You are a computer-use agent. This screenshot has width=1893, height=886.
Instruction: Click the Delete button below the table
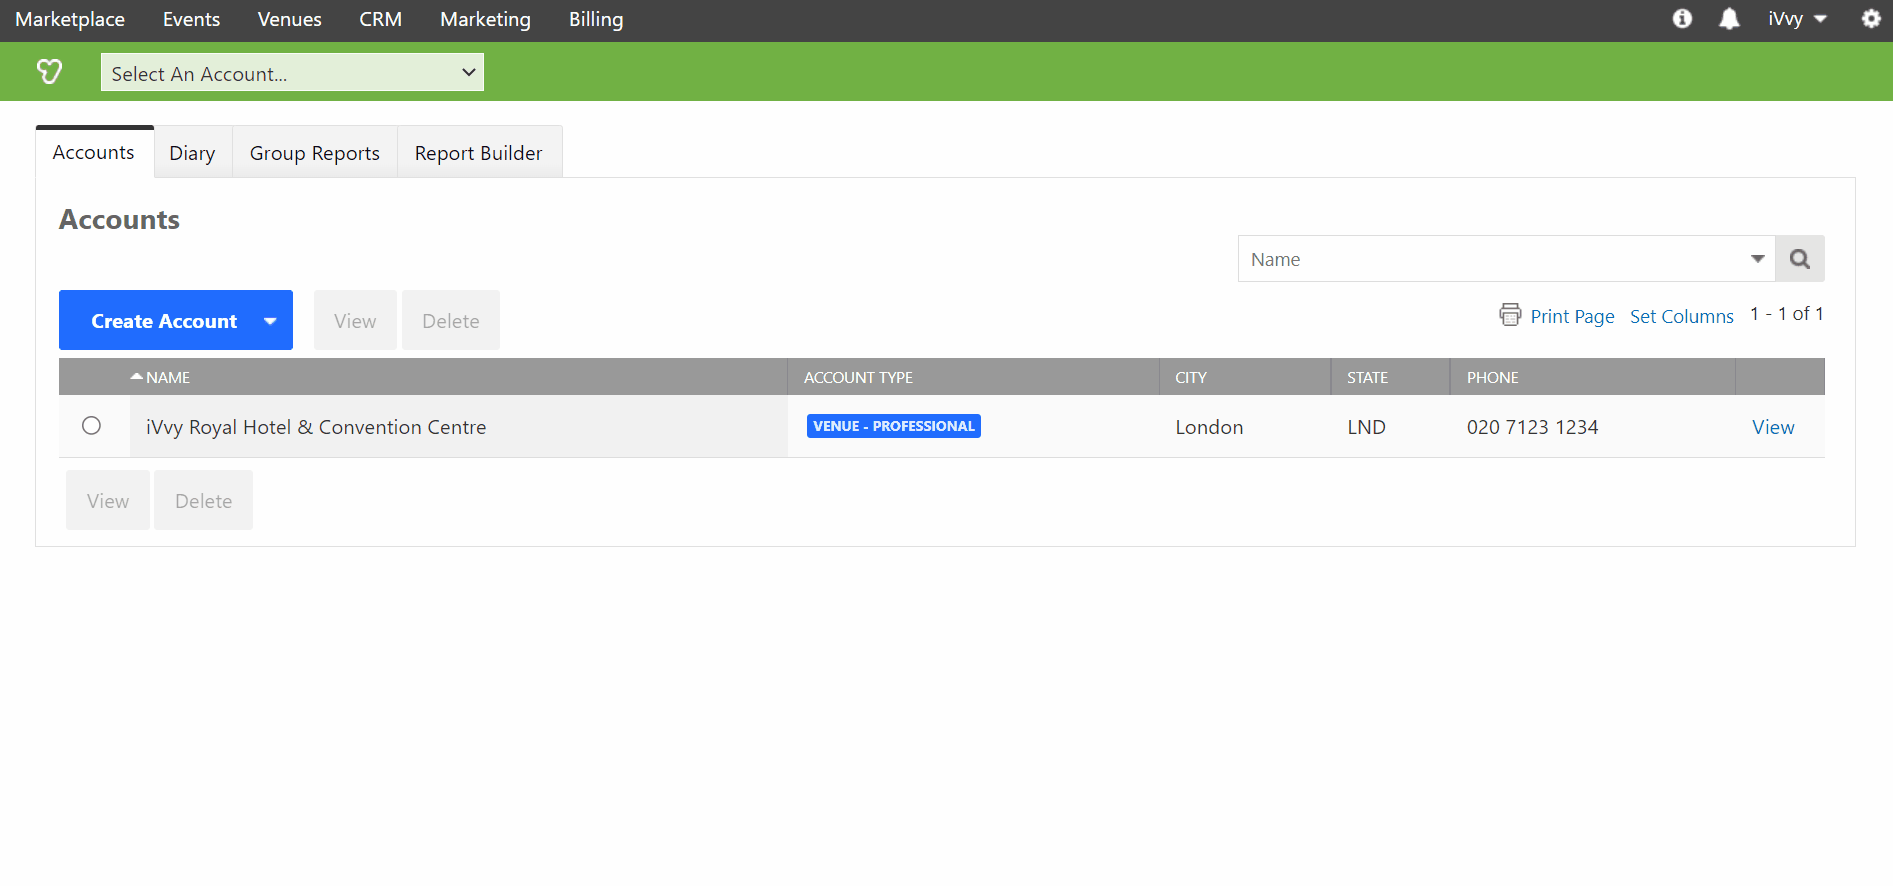(x=204, y=501)
